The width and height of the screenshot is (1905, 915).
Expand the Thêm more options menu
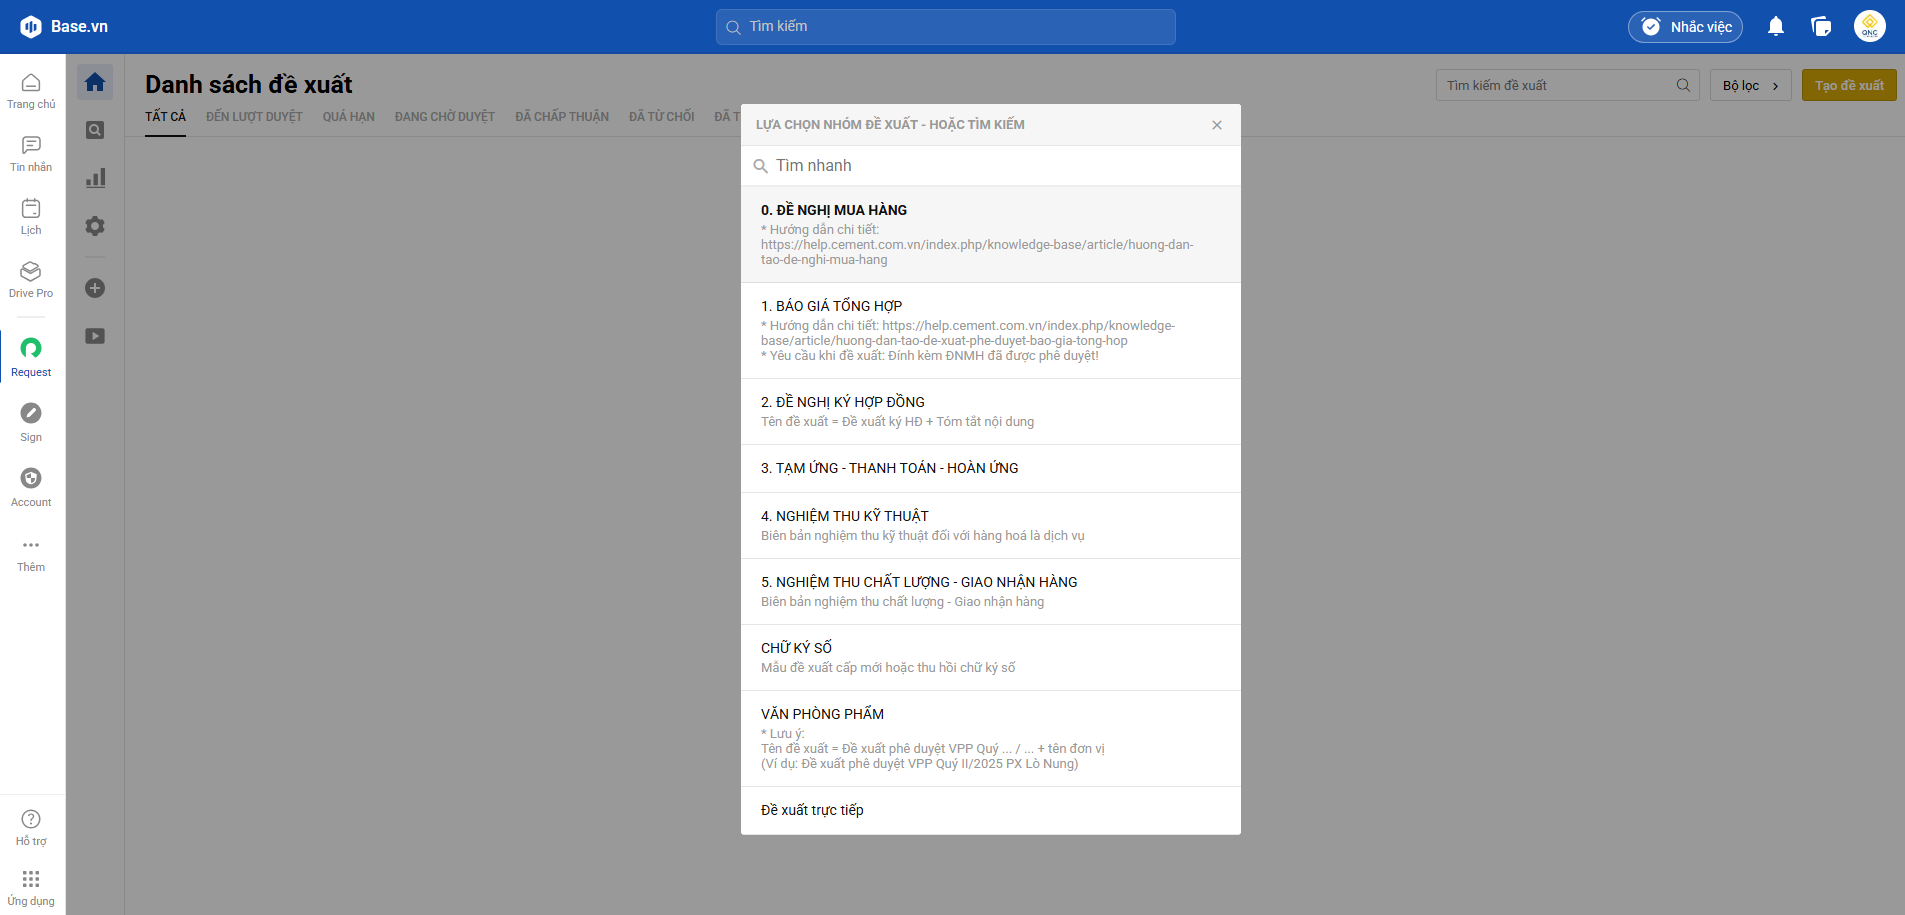click(x=31, y=553)
